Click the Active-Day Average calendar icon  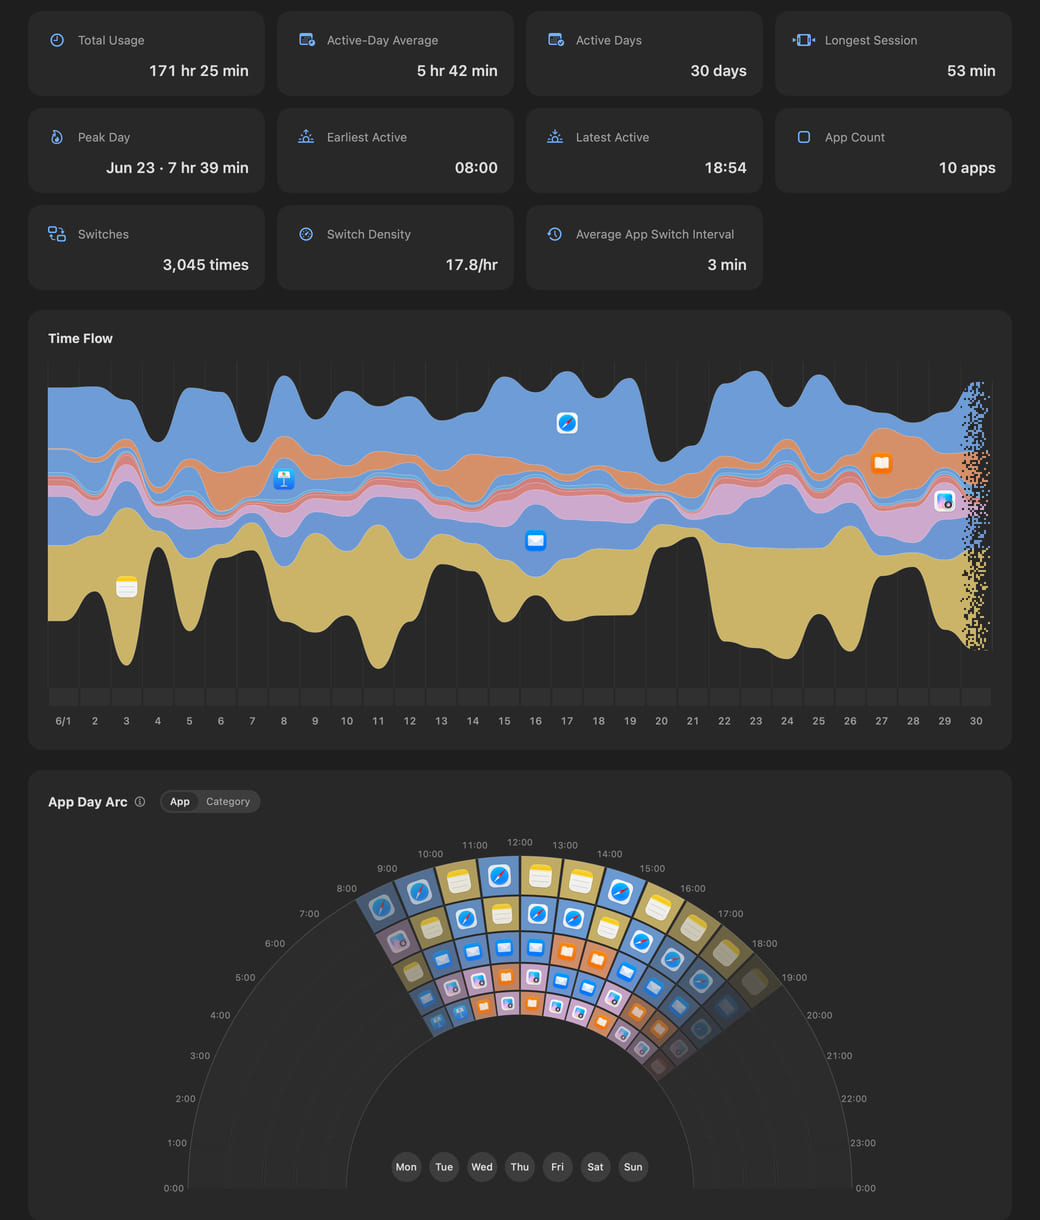(307, 40)
